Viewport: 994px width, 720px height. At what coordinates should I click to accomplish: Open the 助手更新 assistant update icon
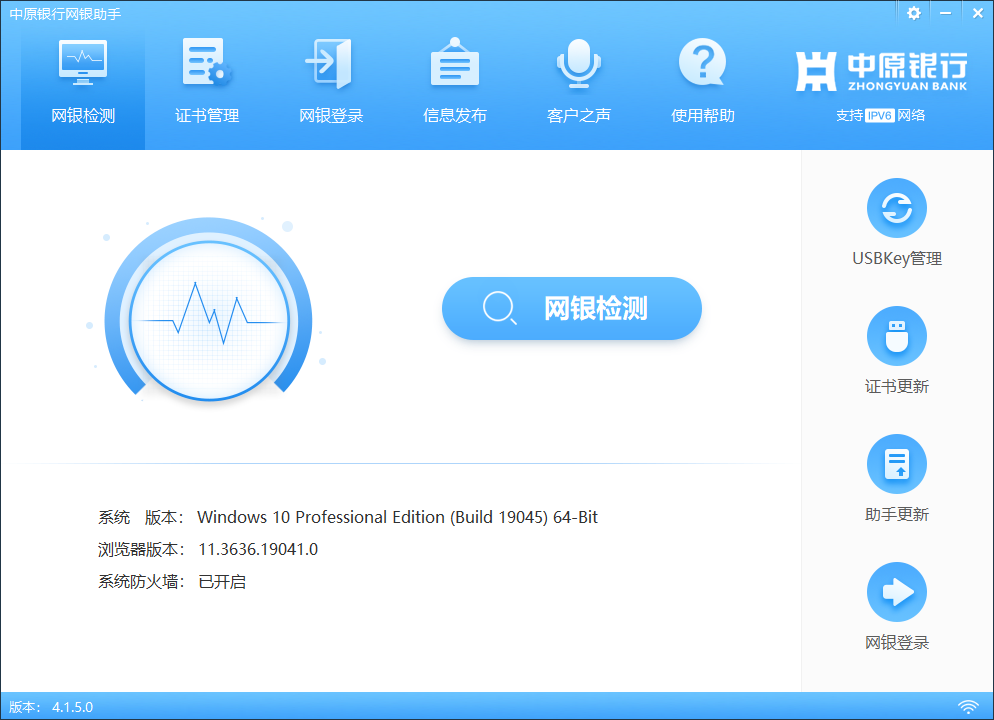click(x=896, y=463)
